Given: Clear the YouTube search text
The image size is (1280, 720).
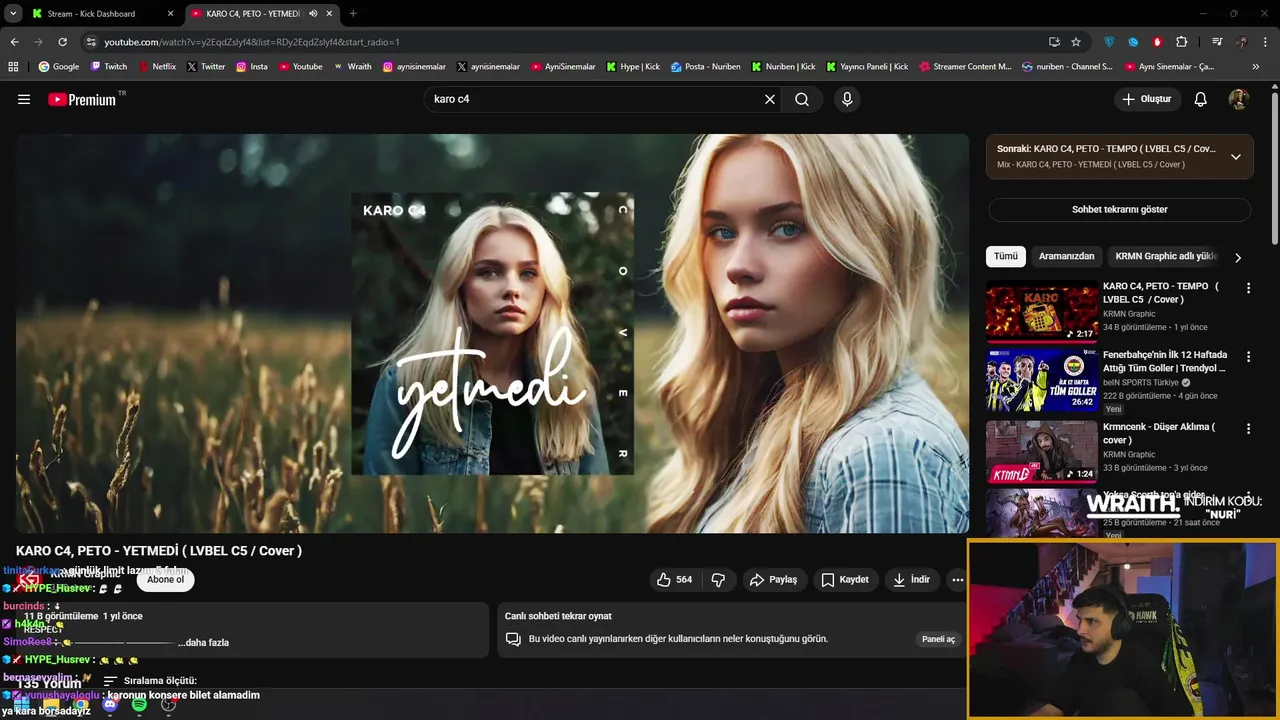Looking at the screenshot, I should (770, 99).
